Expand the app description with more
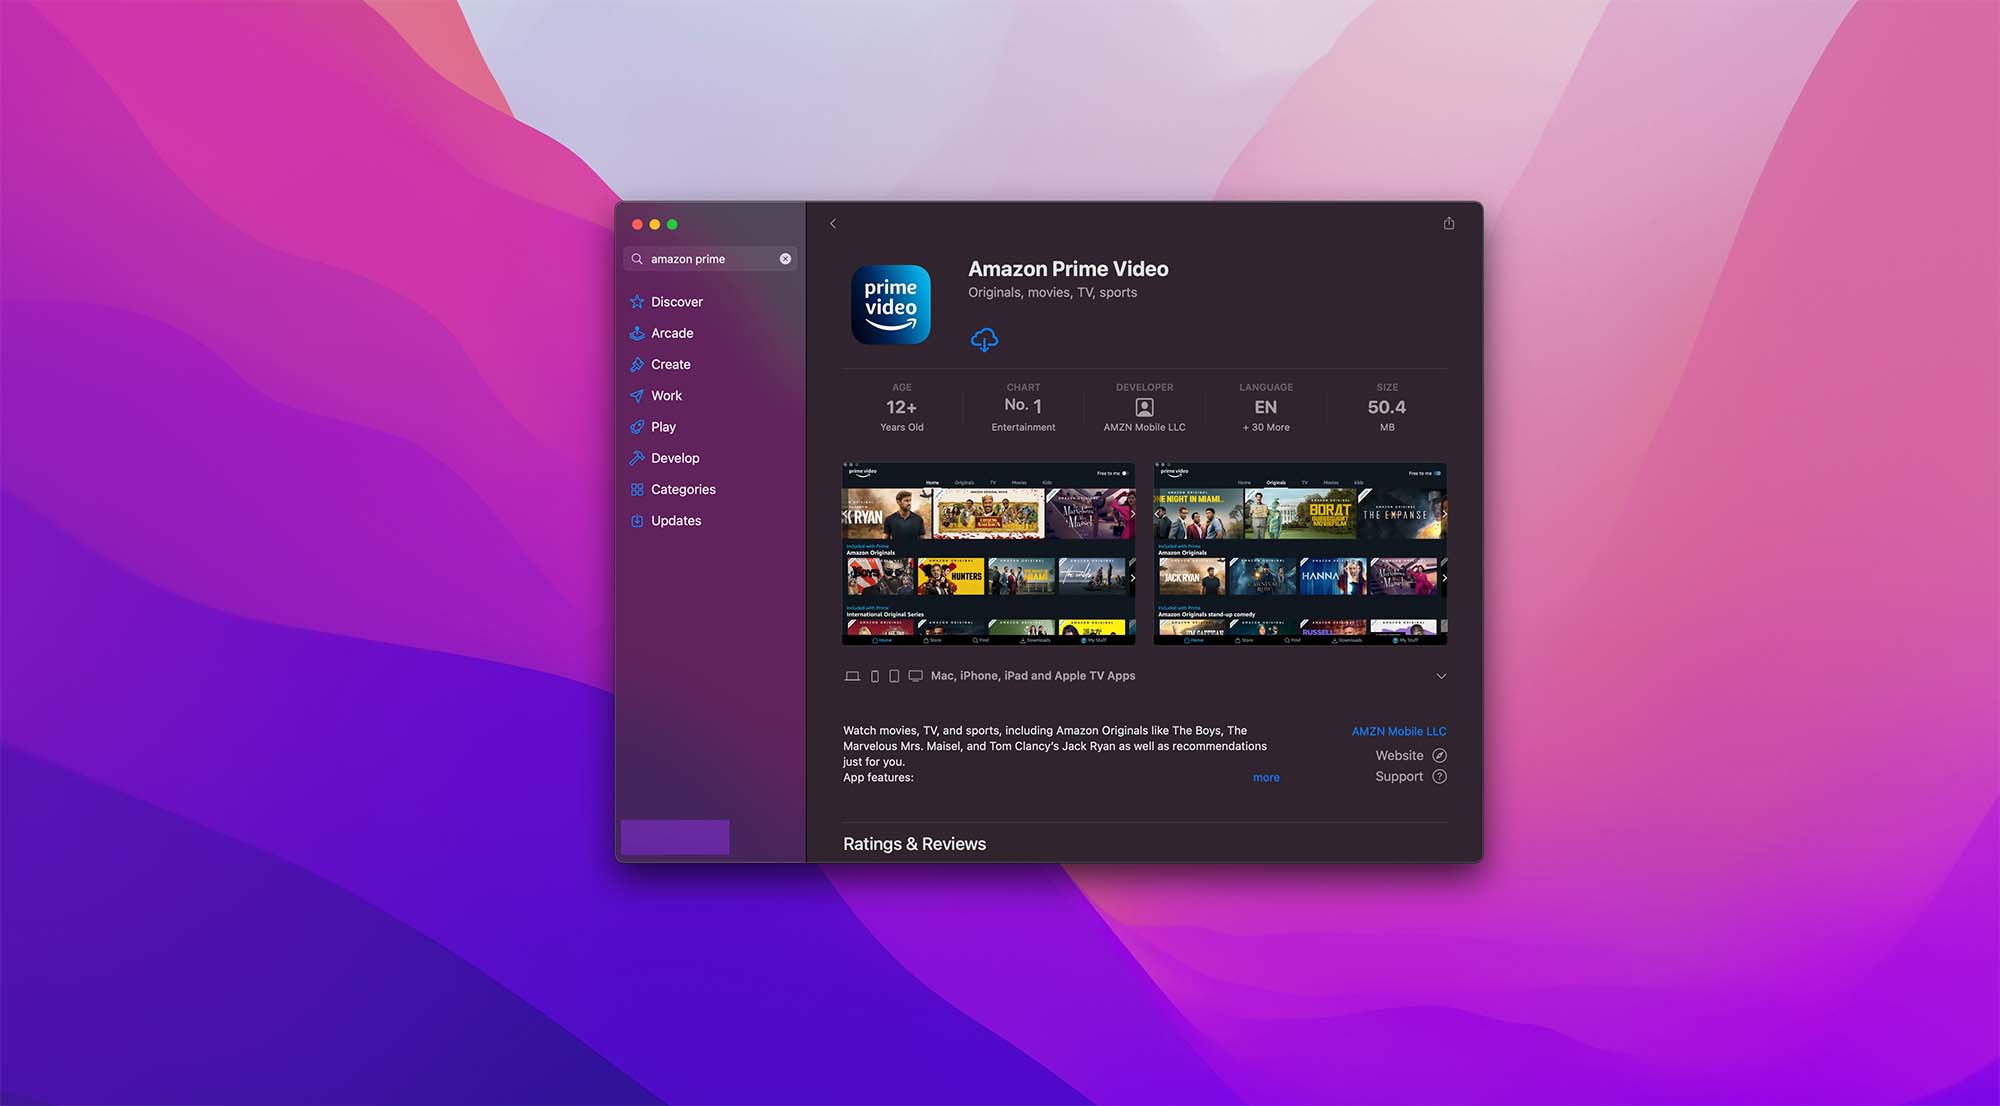Screen dimensions: 2000x1106 coord(1265,778)
